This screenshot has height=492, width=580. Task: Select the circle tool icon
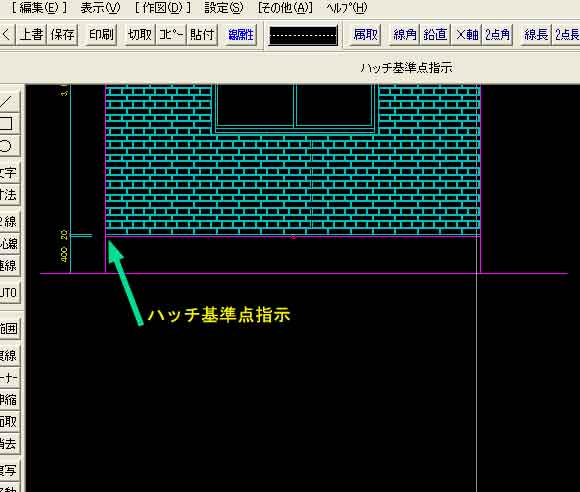click(x=8, y=145)
